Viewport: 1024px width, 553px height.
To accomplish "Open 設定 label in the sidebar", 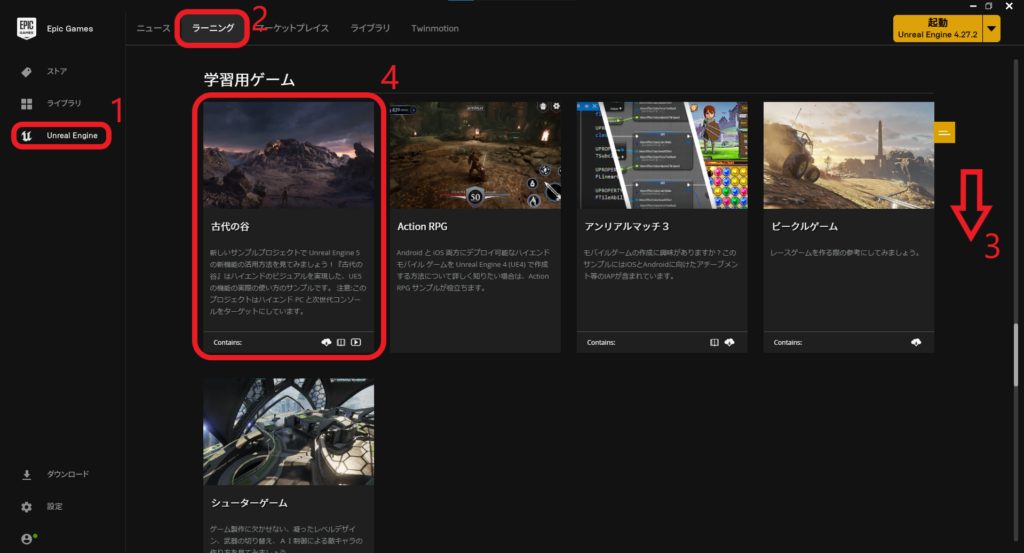I will (55, 507).
